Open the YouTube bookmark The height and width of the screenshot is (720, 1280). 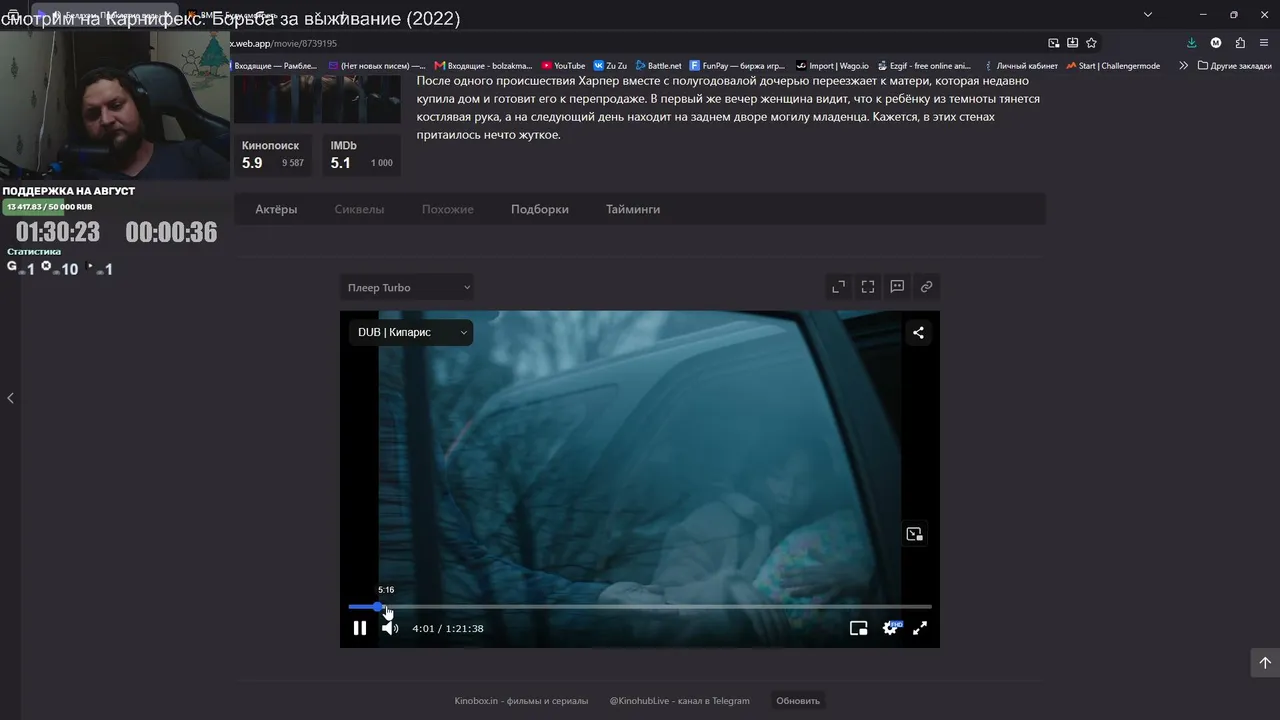(x=563, y=66)
